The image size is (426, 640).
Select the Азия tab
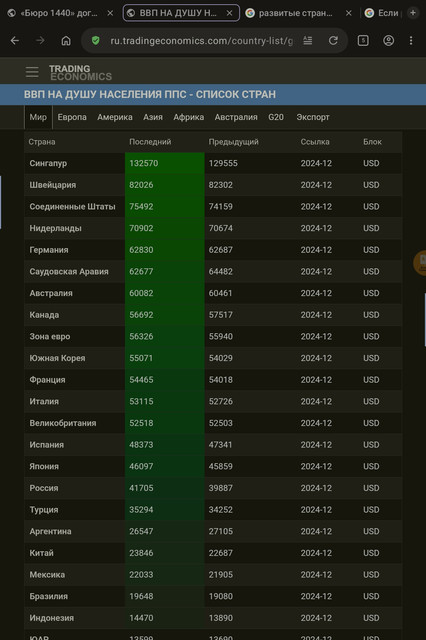pyautogui.click(x=153, y=117)
